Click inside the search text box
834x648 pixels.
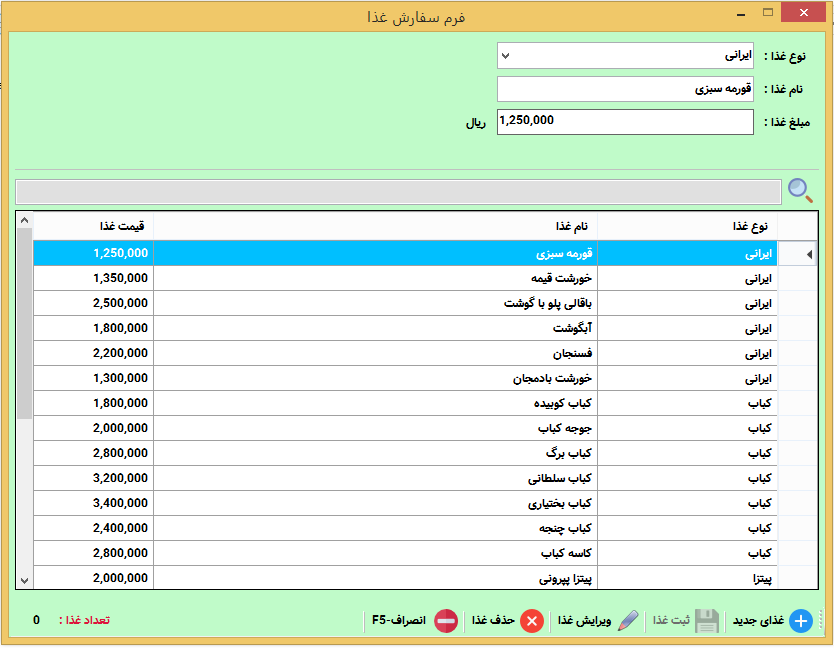pos(398,191)
